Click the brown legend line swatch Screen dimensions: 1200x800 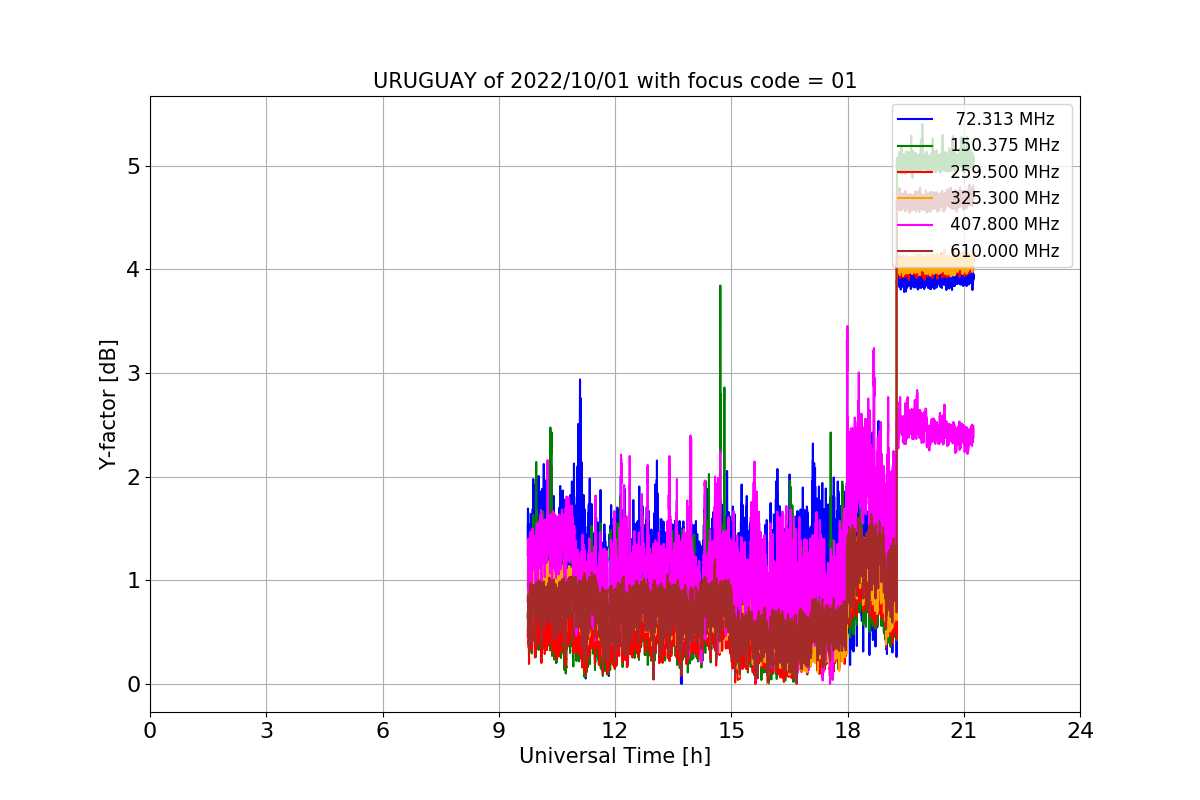pos(915,251)
